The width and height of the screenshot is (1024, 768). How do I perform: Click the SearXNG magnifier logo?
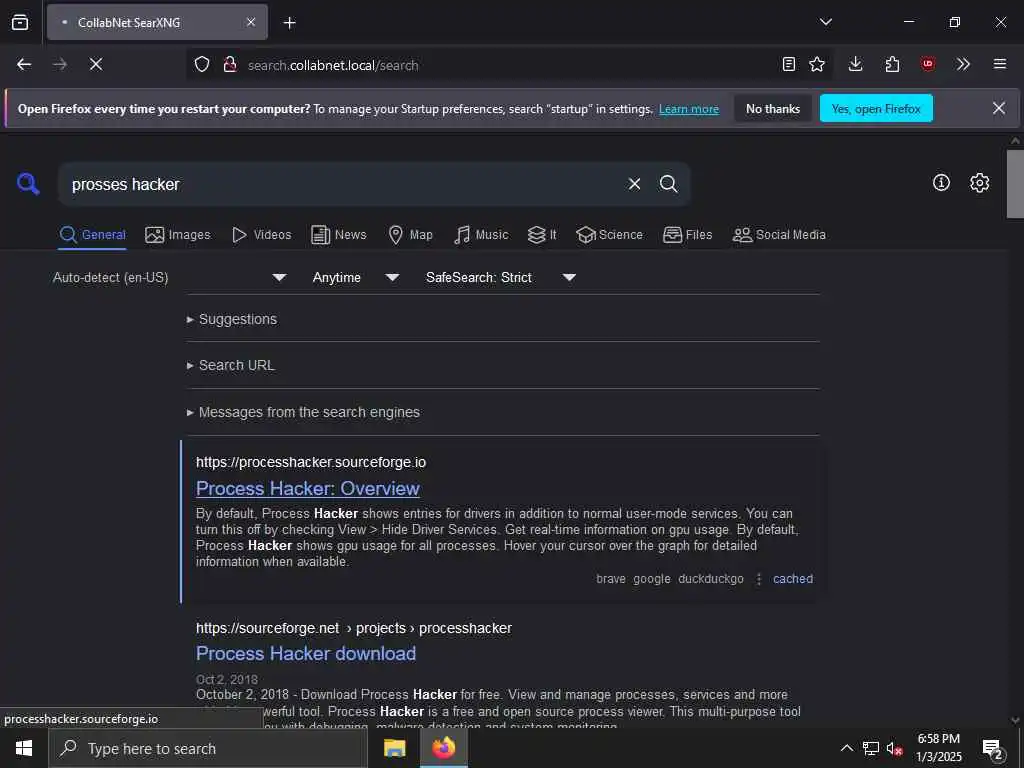[x=28, y=184]
